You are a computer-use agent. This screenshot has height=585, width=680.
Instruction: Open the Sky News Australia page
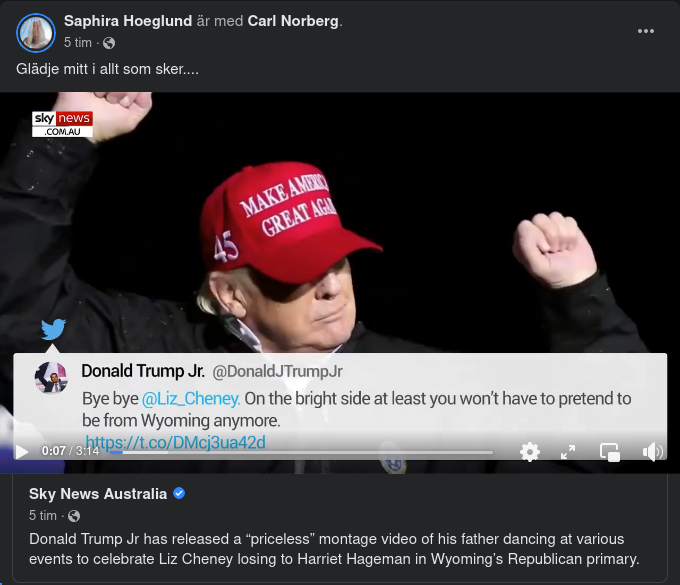(x=98, y=494)
